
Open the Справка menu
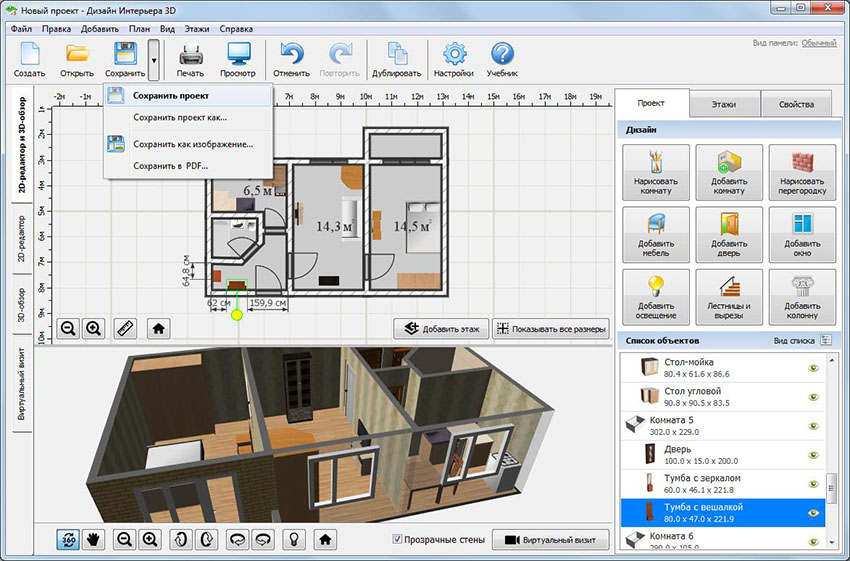(236, 29)
